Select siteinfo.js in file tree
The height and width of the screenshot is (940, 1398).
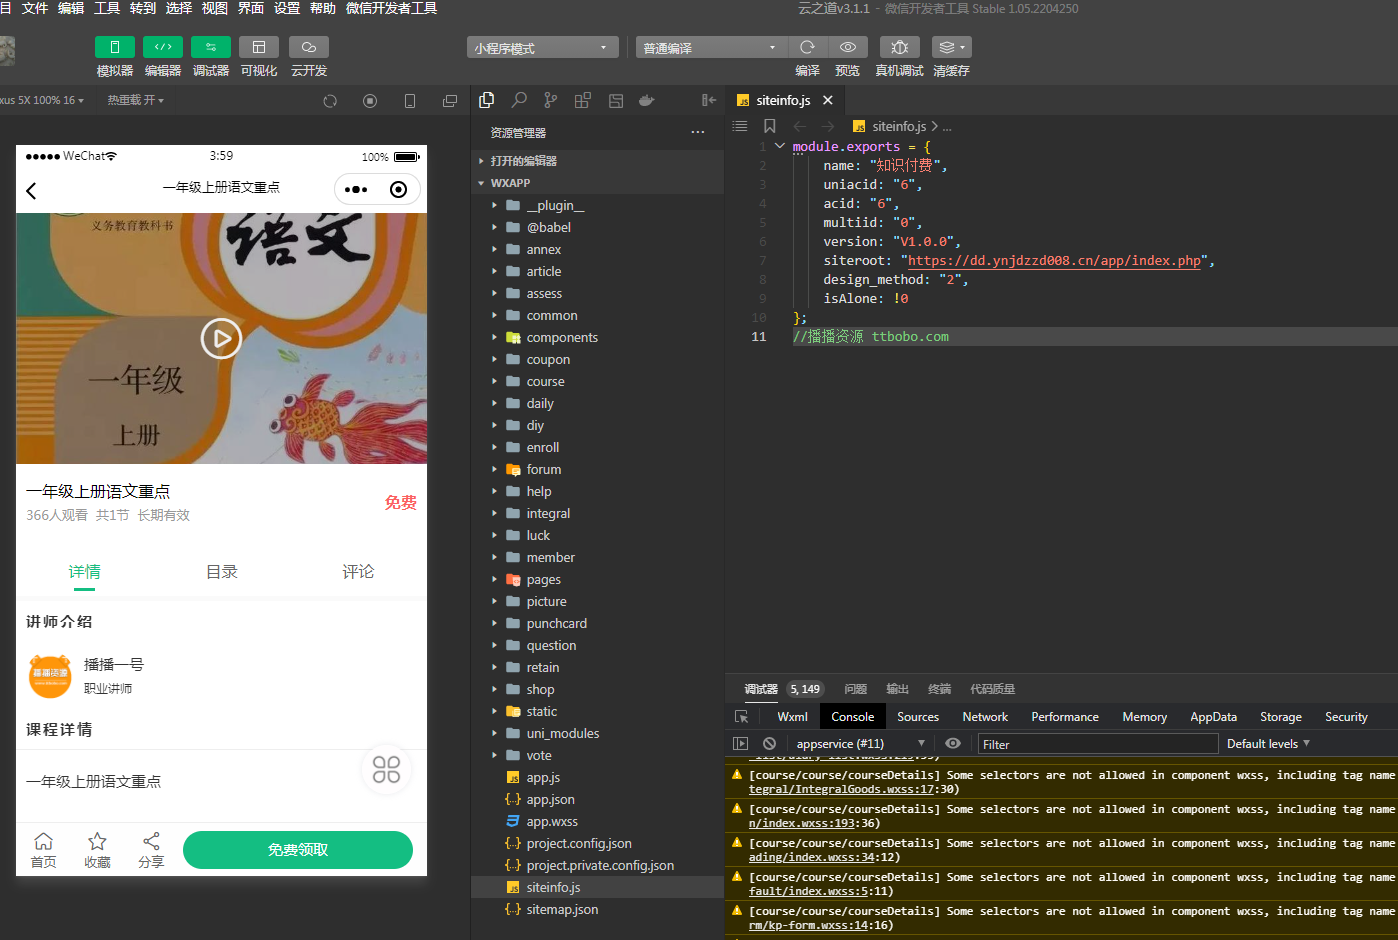click(597, 888)
